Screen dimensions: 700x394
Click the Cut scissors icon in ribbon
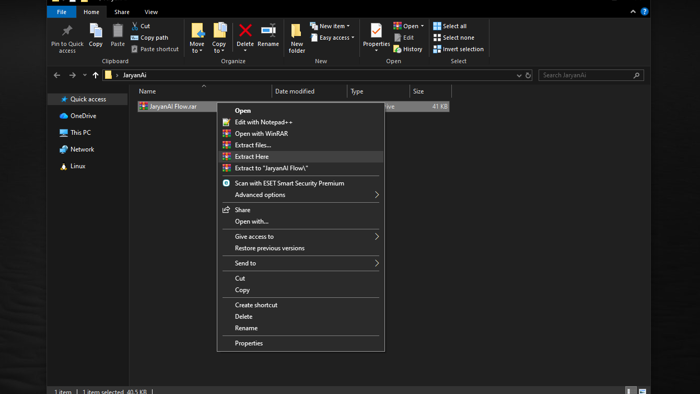(x=135, y=26)
